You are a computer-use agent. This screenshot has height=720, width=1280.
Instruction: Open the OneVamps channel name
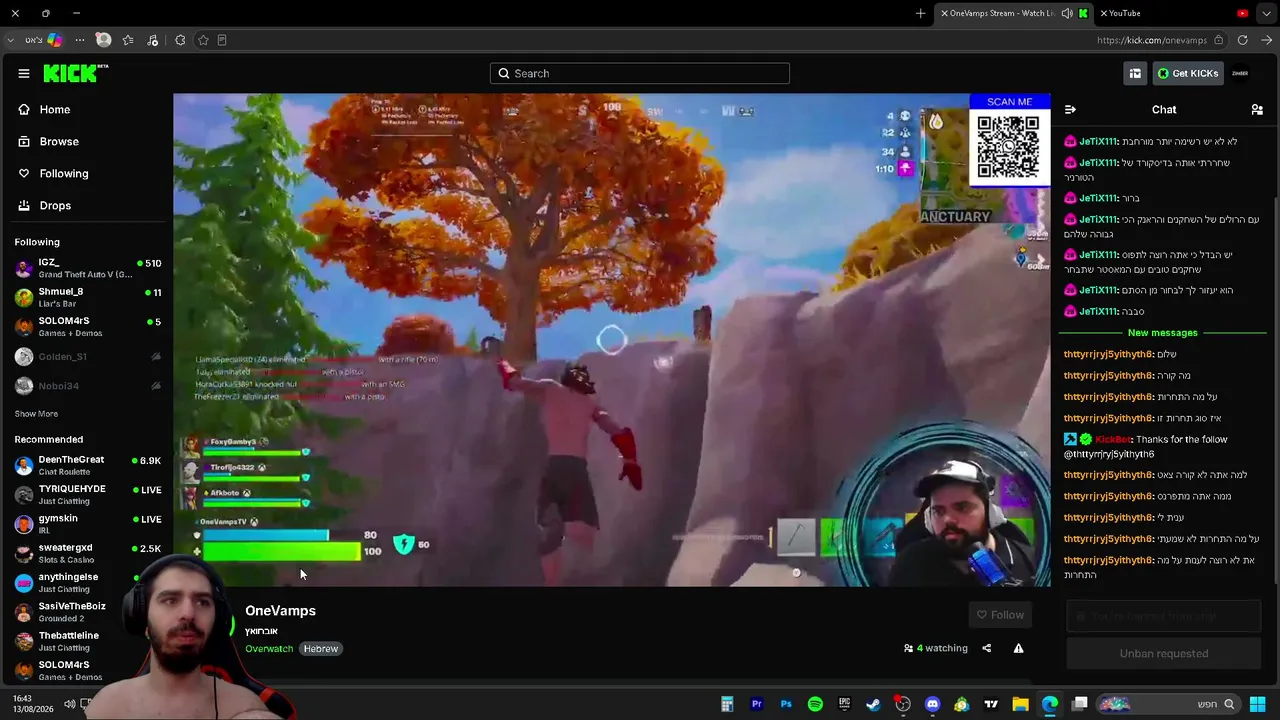point(280,611)
